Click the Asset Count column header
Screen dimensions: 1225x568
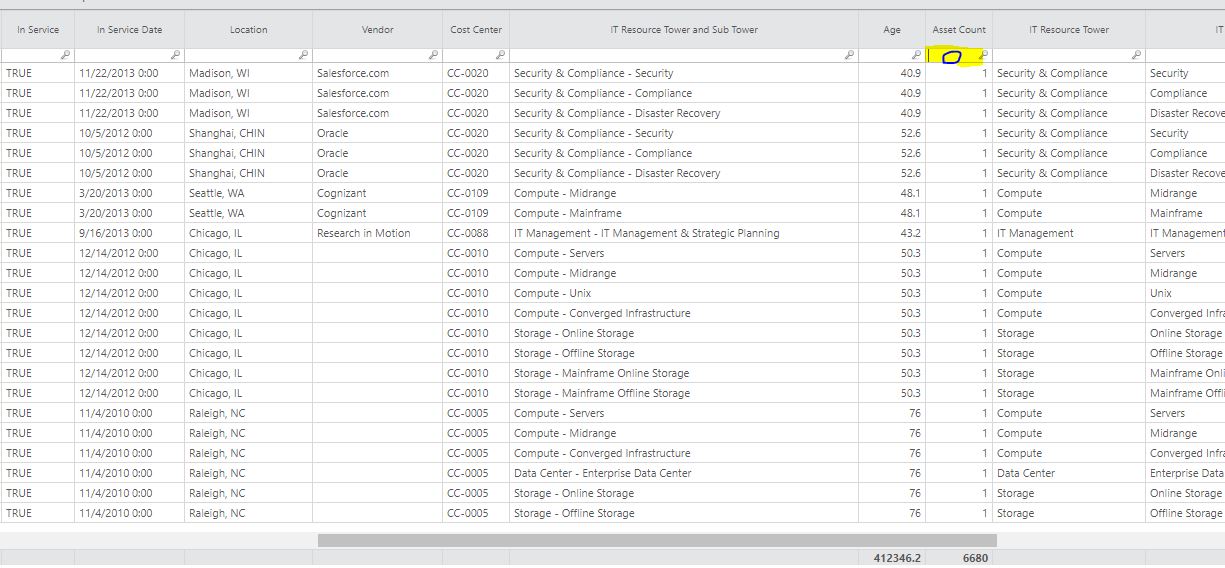(x=959, y=30)
